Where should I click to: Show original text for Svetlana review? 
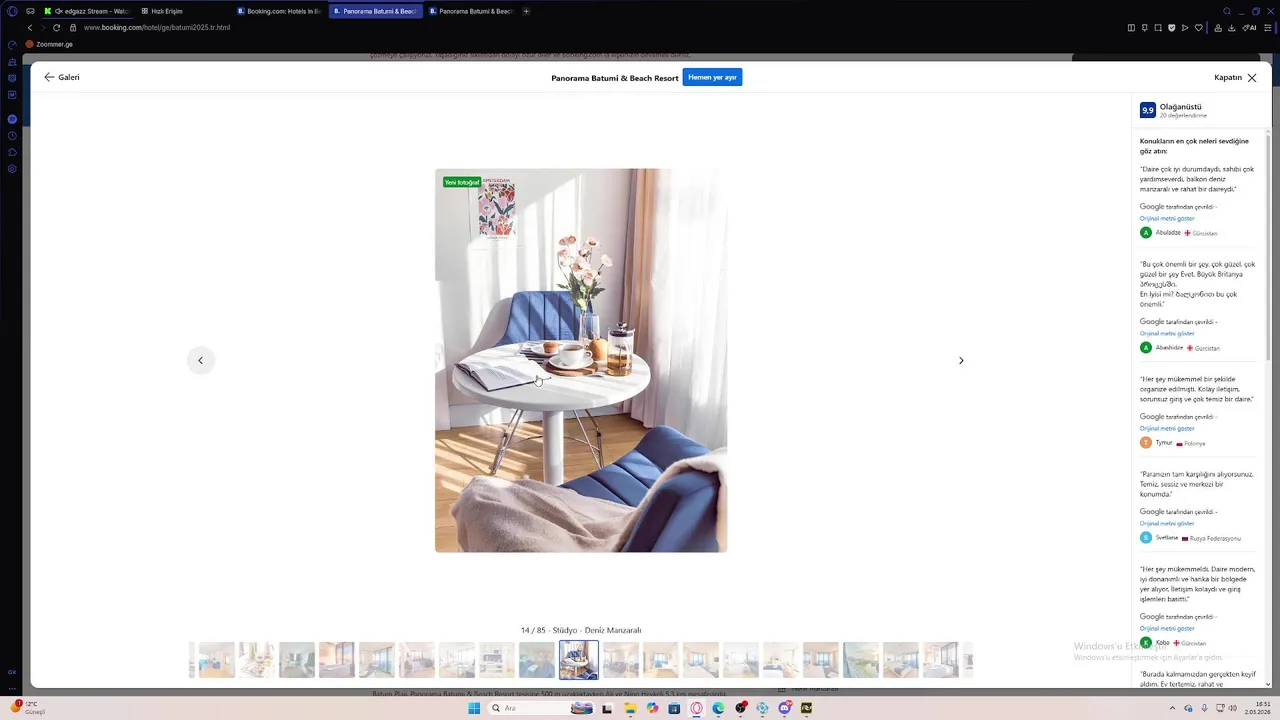click(x=1167, y=523)
